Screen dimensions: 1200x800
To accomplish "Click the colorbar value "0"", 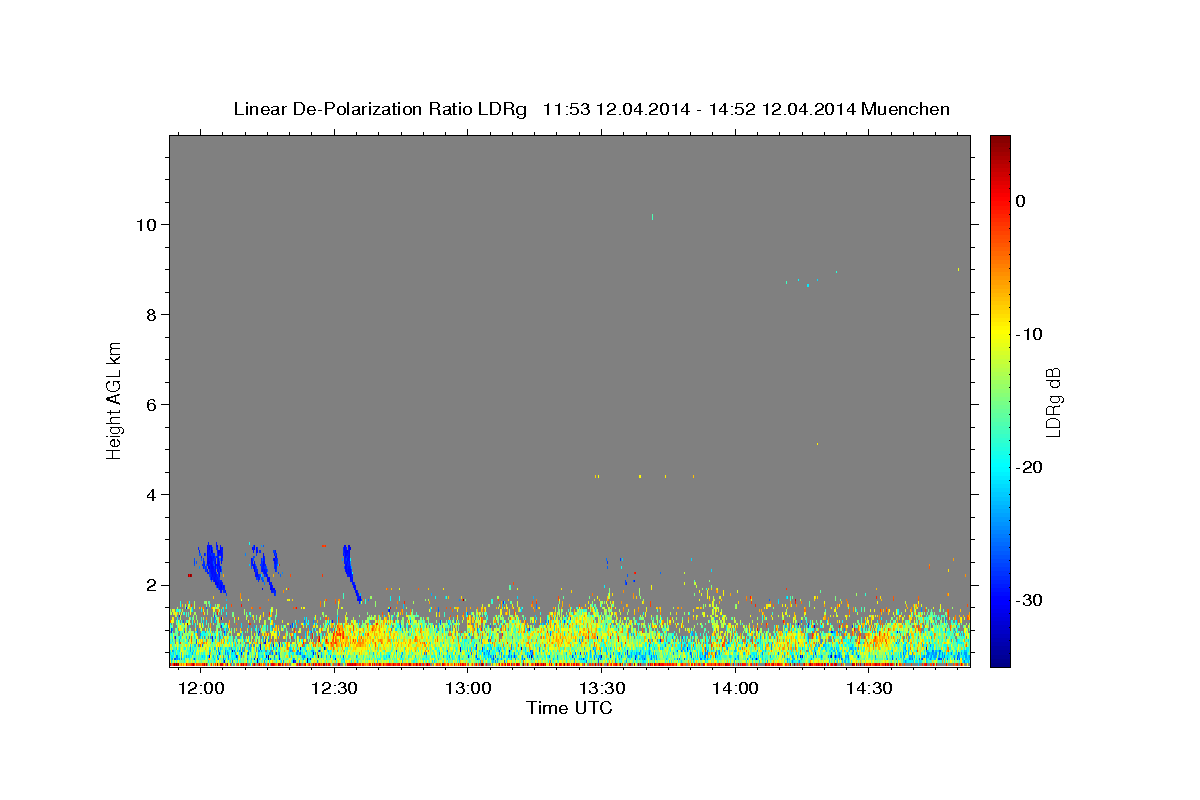I will pyautogui.click(x=1020, y=201).
